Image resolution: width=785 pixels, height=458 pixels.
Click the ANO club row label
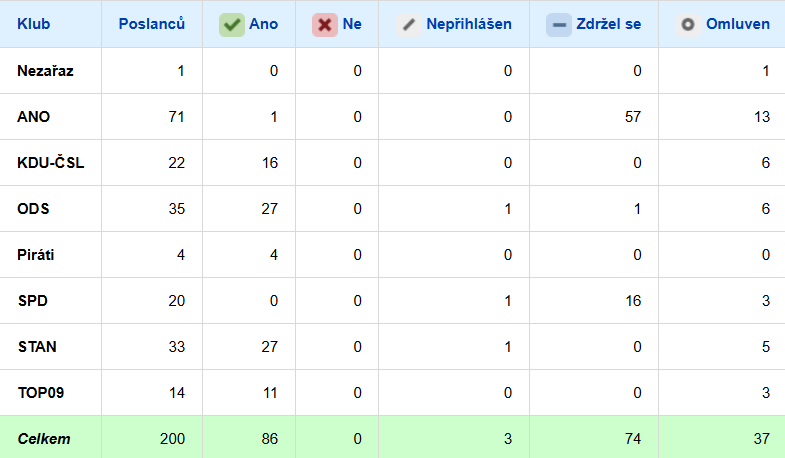[x=34, y=117]
